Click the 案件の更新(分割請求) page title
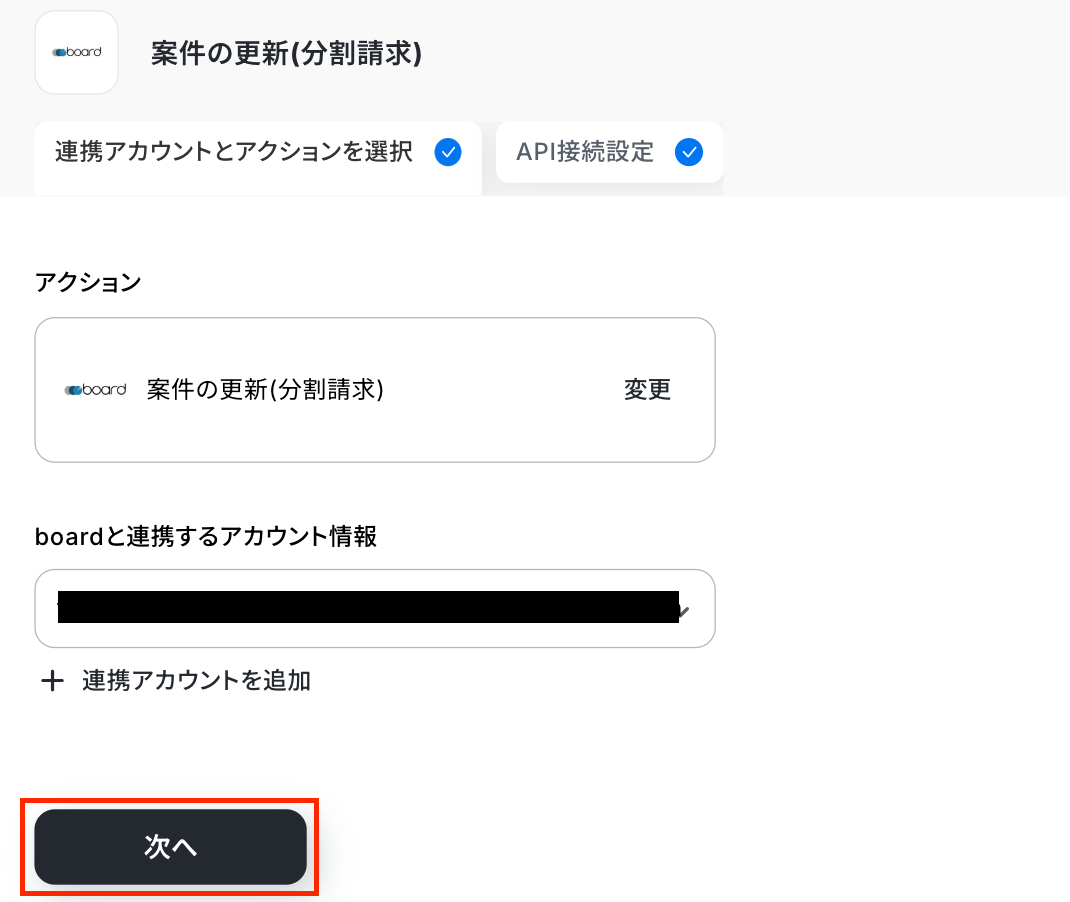This screenshot has height=902, width=1070. click(x=286, y=53)
